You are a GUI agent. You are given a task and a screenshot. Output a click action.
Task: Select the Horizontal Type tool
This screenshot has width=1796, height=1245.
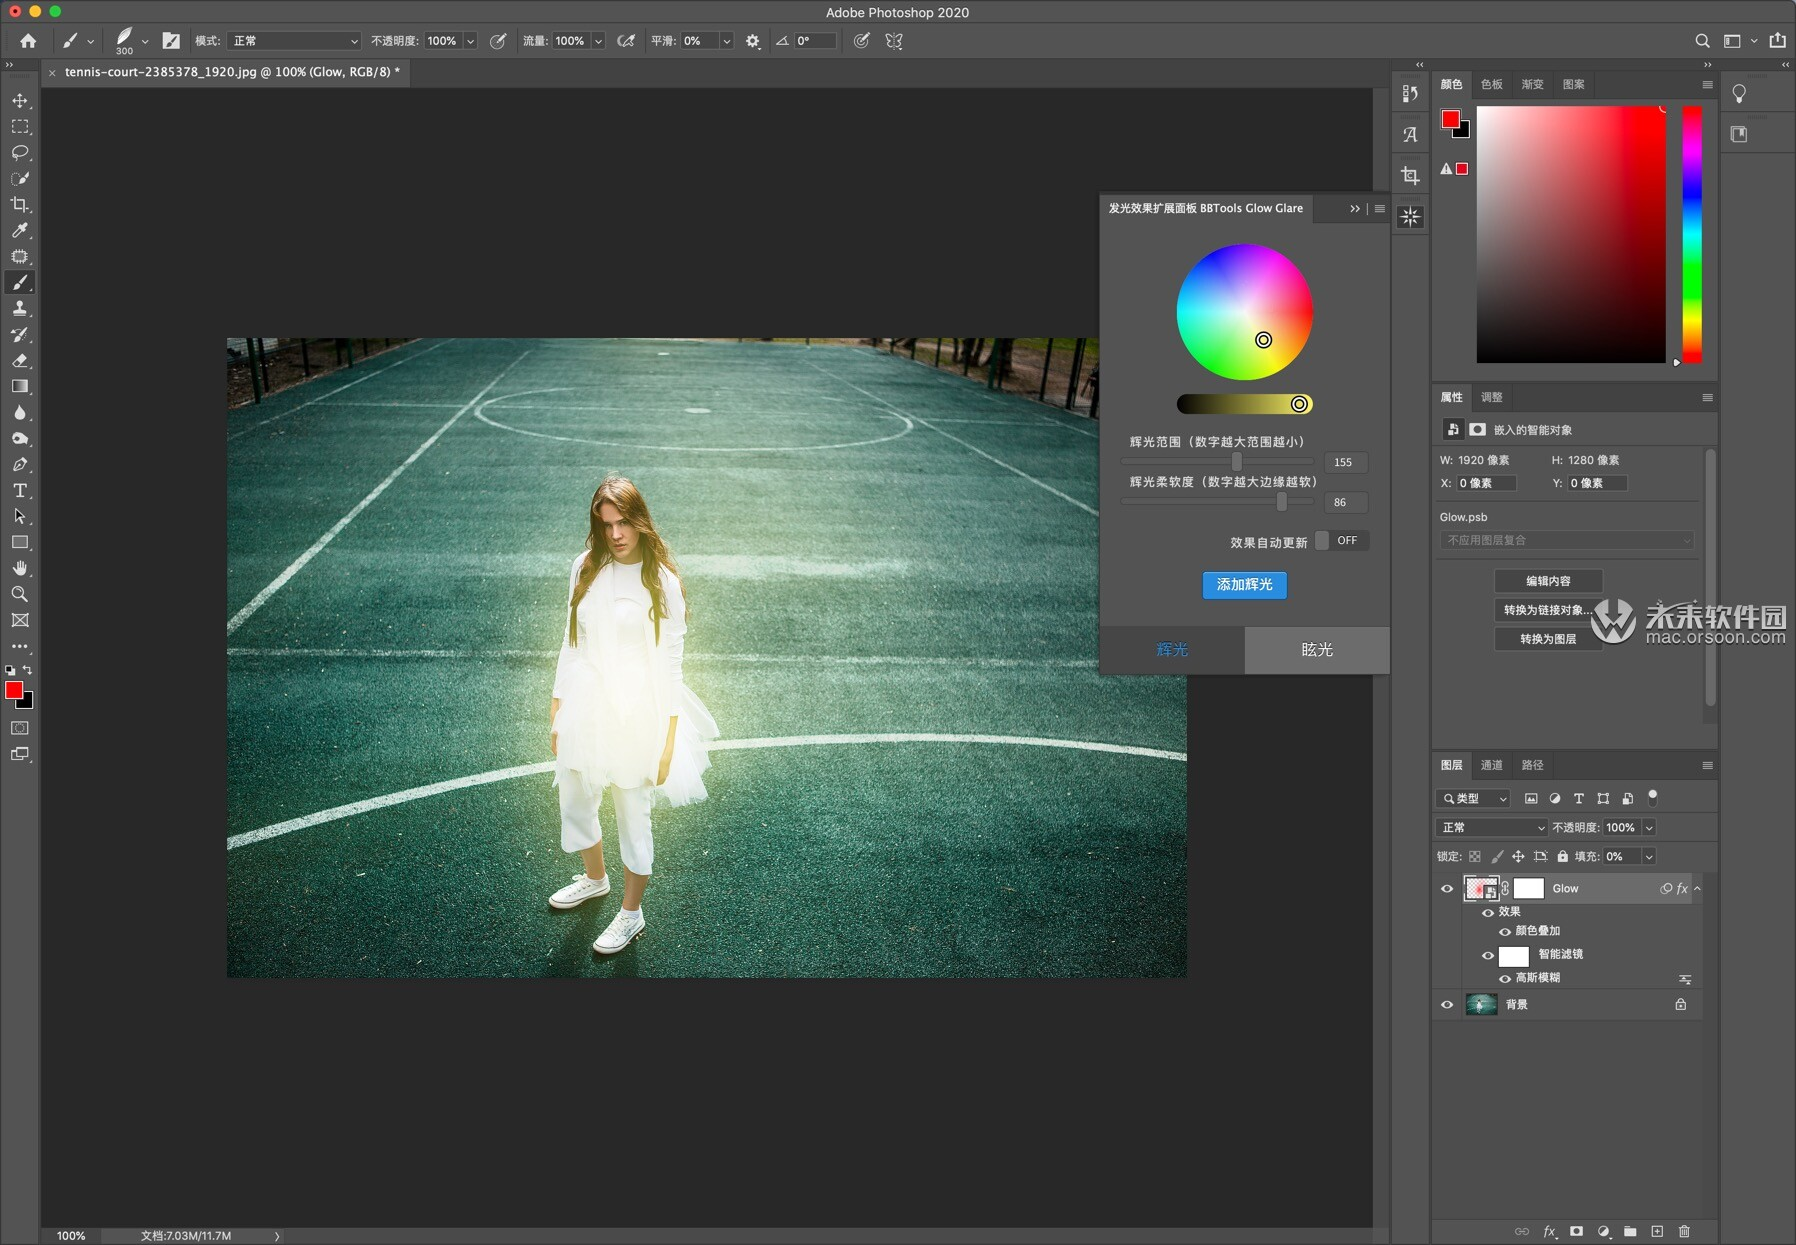point(20,491)
